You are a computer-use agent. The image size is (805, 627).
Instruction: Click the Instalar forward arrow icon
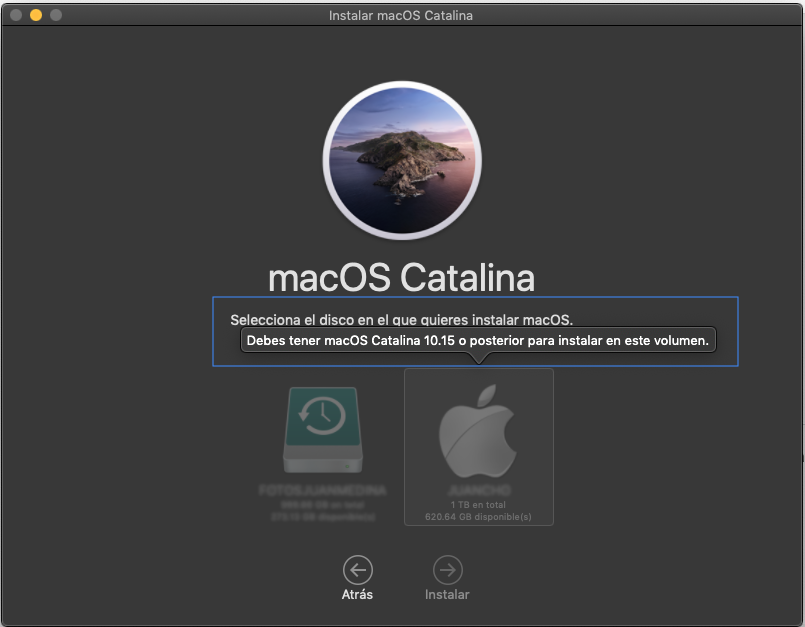click(448, 570)
